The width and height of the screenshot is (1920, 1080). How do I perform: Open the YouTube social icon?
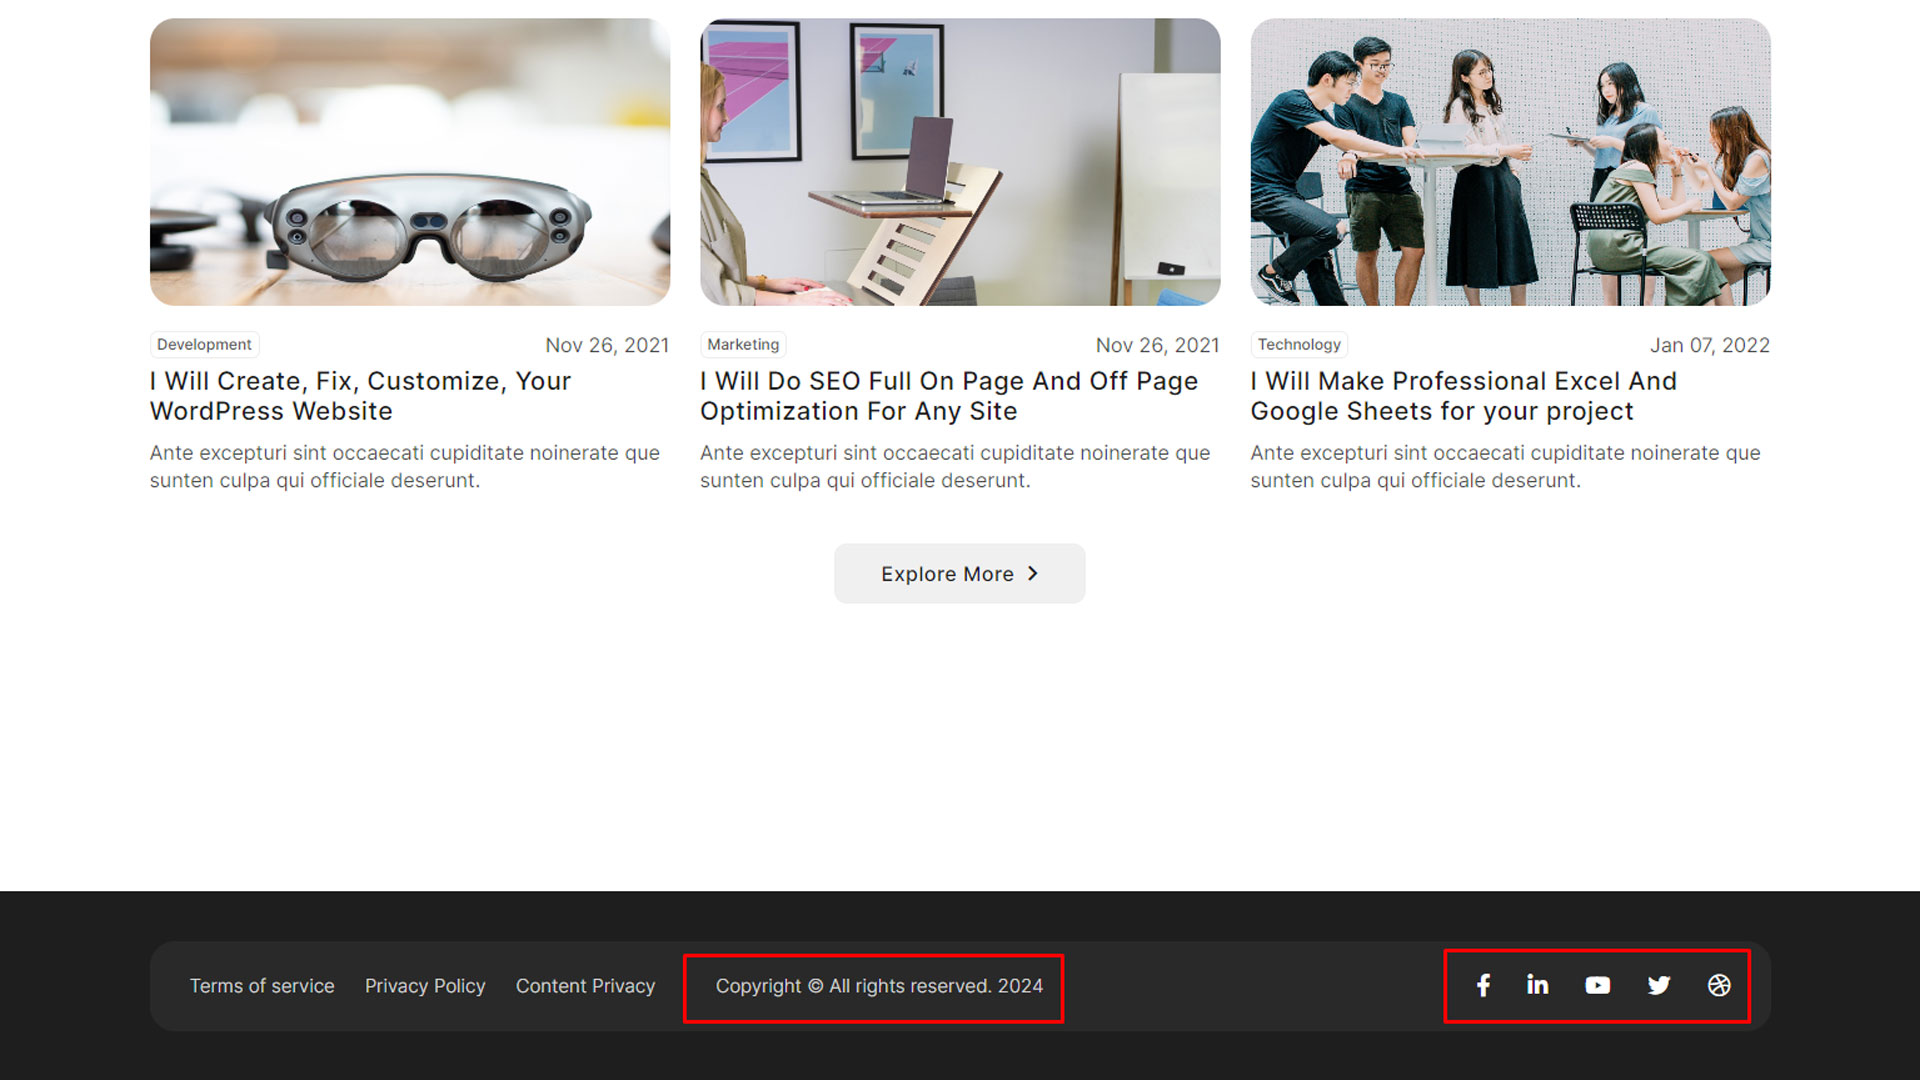[1598, 986]
